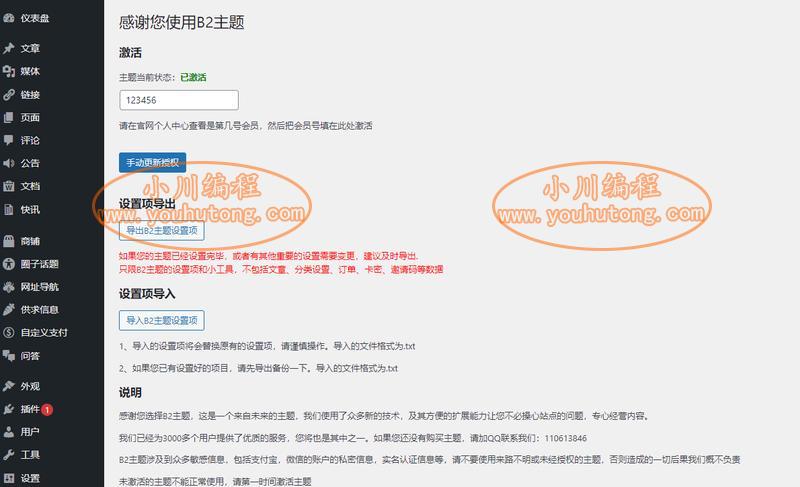Click the paragraph starting 感谢您选择B2主题
This screenshot has height=487, width=800.
click(384, 416)
